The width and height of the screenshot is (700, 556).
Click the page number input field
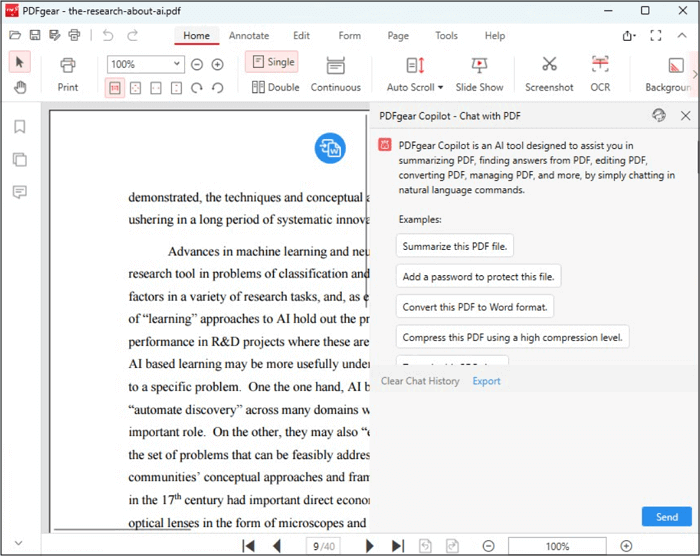pos(320,546)
